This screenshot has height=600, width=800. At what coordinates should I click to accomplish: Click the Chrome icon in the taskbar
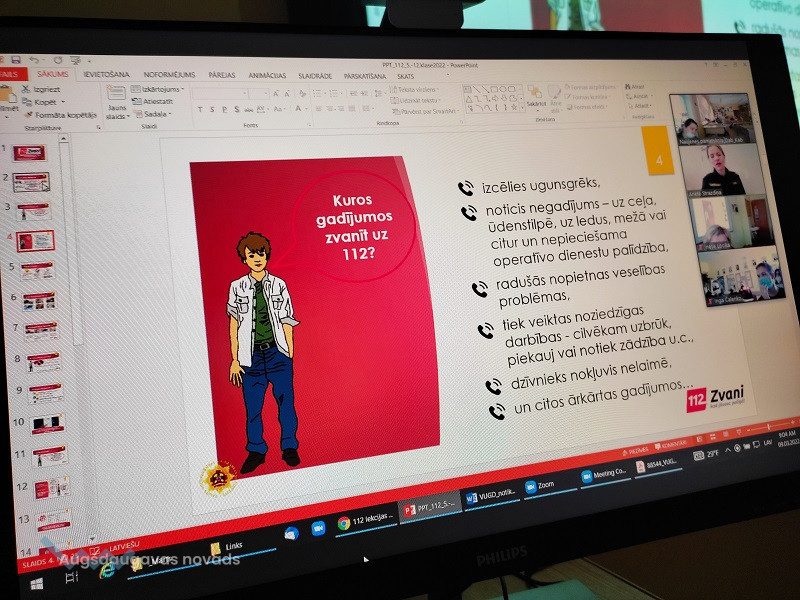[343, 522]
